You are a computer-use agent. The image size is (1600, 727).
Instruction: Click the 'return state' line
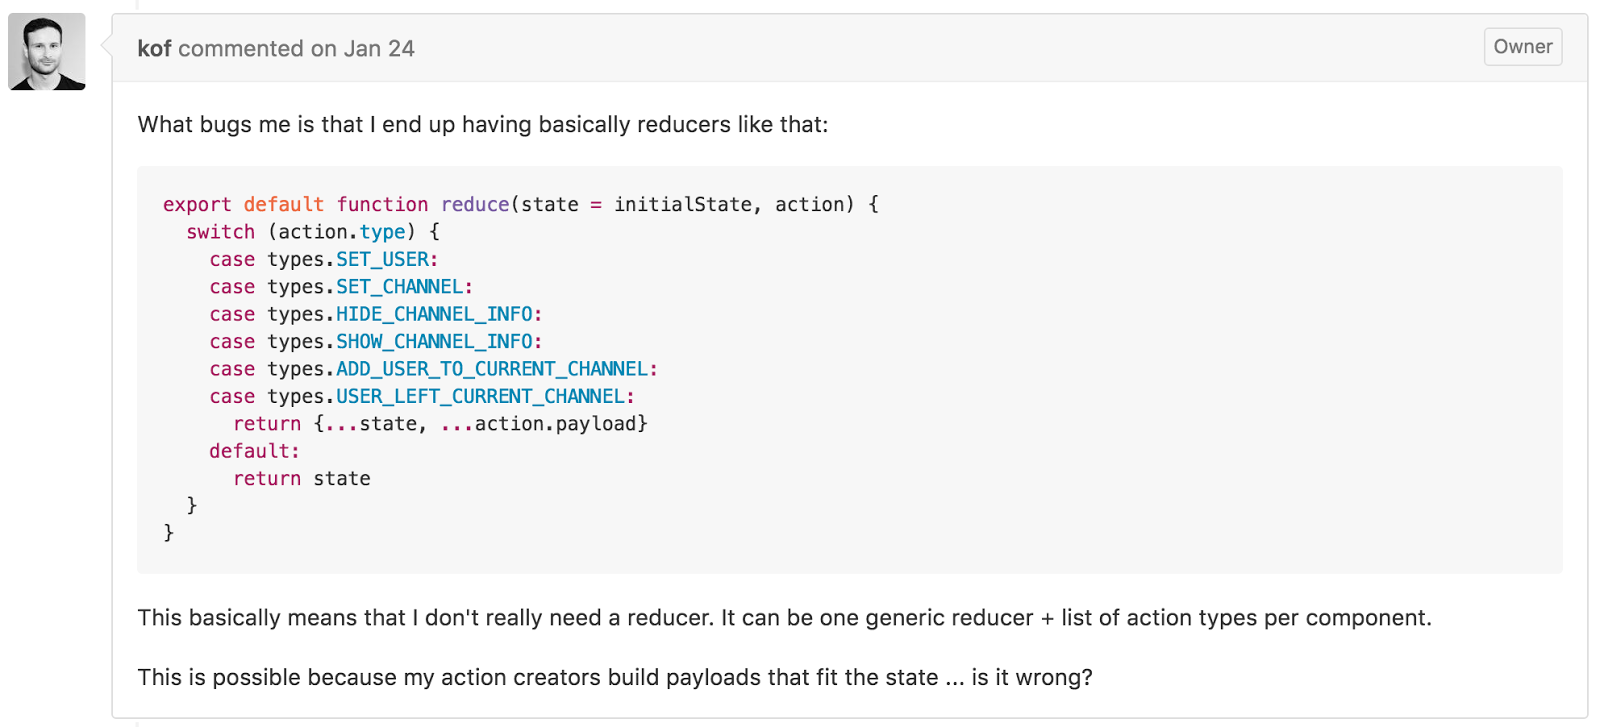pos(301,478)
